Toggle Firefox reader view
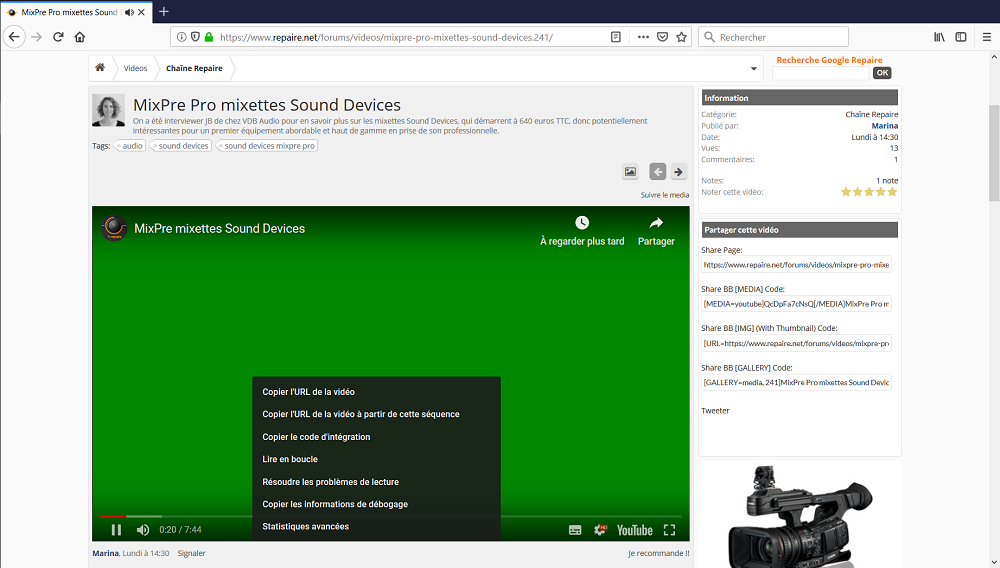Viewport: 1000px width, 568px height. tap(616, 37)
